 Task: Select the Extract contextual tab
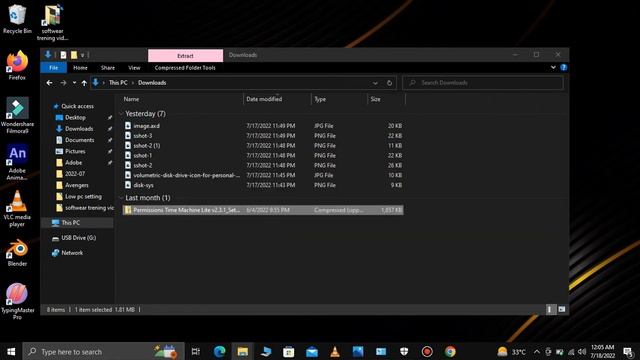185,56
